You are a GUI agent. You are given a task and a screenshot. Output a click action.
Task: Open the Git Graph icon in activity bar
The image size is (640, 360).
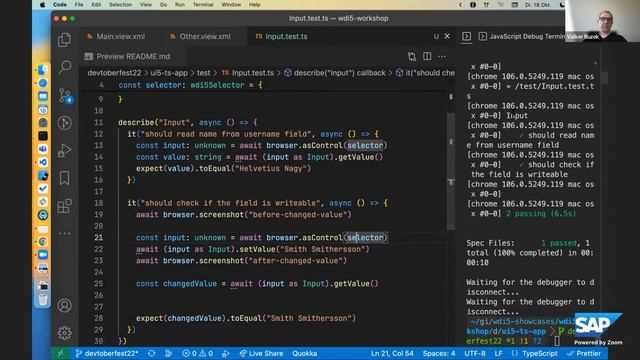[x=64, y=123]
